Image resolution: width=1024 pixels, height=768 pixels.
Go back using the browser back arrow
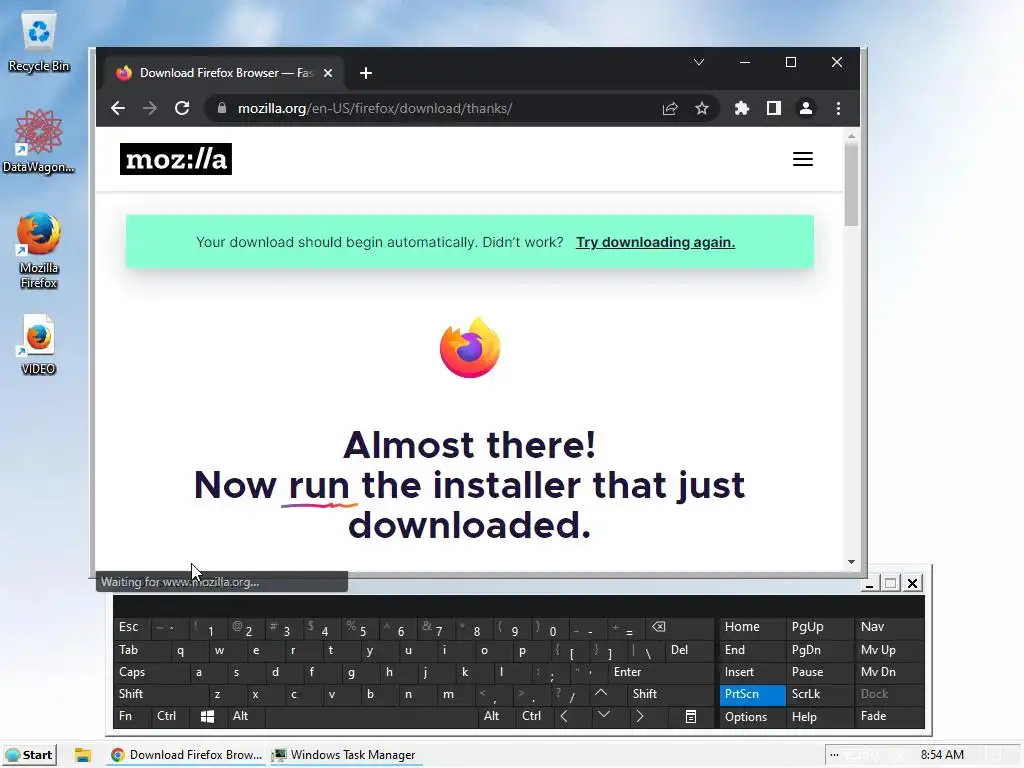click(118, 108)
